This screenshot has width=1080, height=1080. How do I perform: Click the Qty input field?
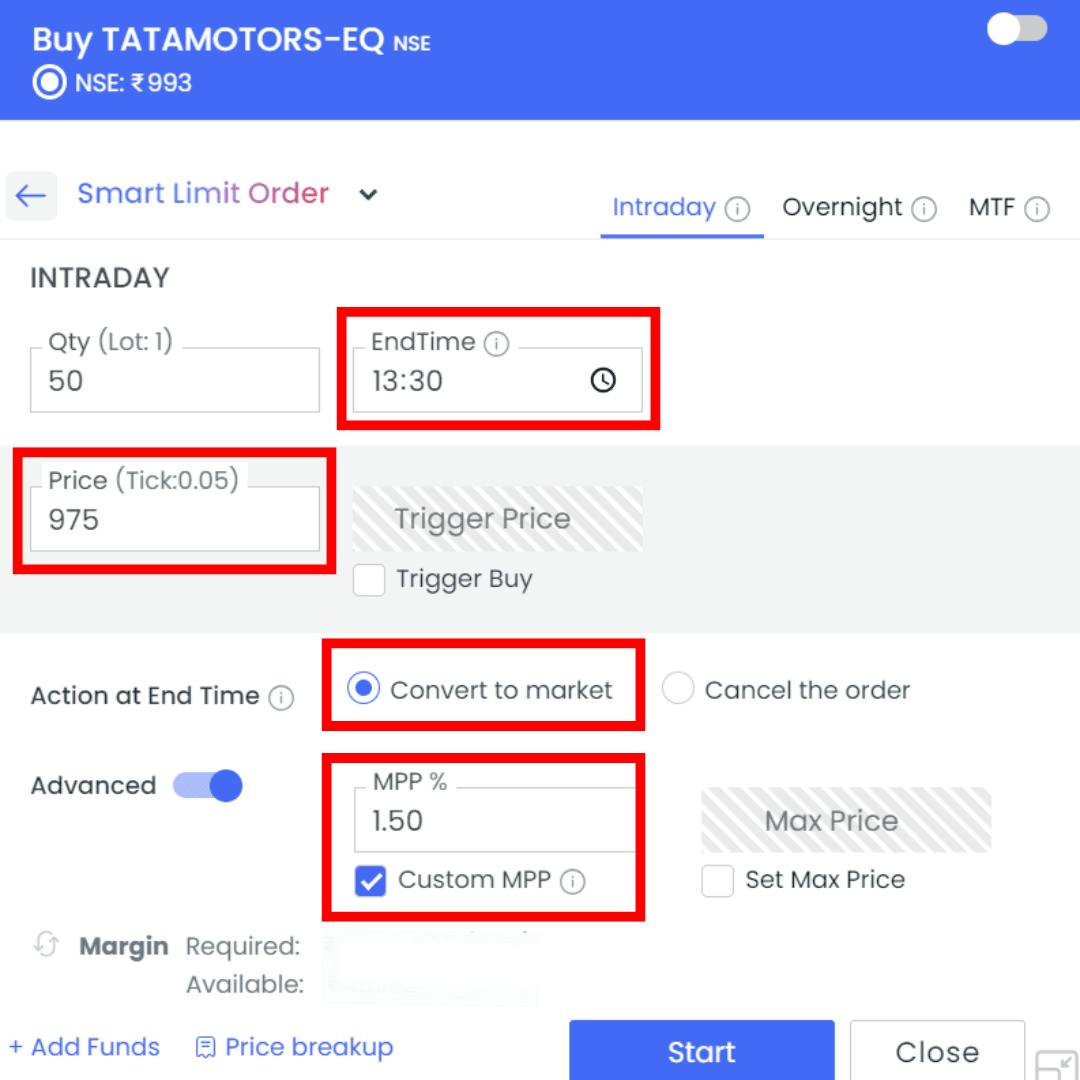point(175,381)
